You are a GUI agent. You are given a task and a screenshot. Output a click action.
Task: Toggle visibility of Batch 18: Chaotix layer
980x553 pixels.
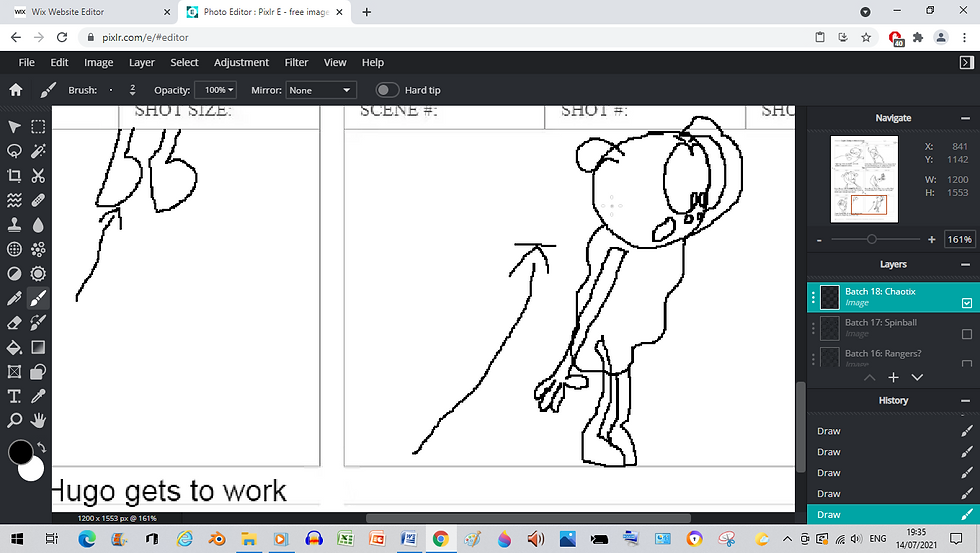[967, 303]
